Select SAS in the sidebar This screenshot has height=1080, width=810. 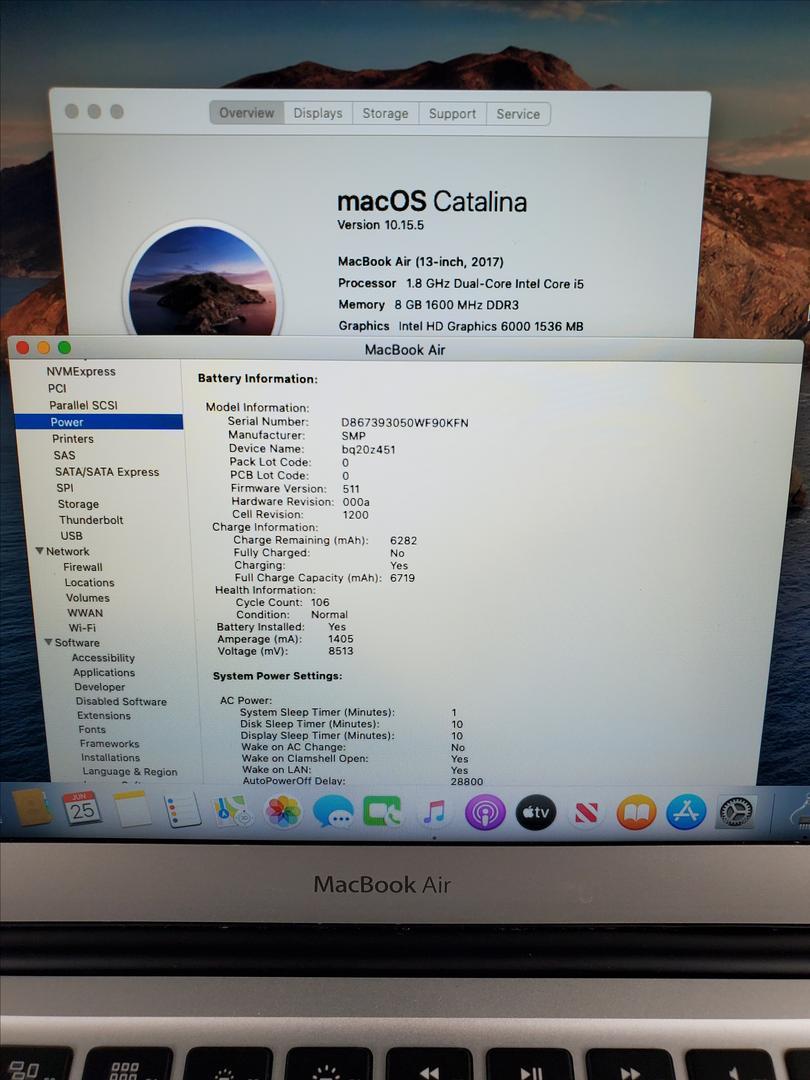click(64, 455)
